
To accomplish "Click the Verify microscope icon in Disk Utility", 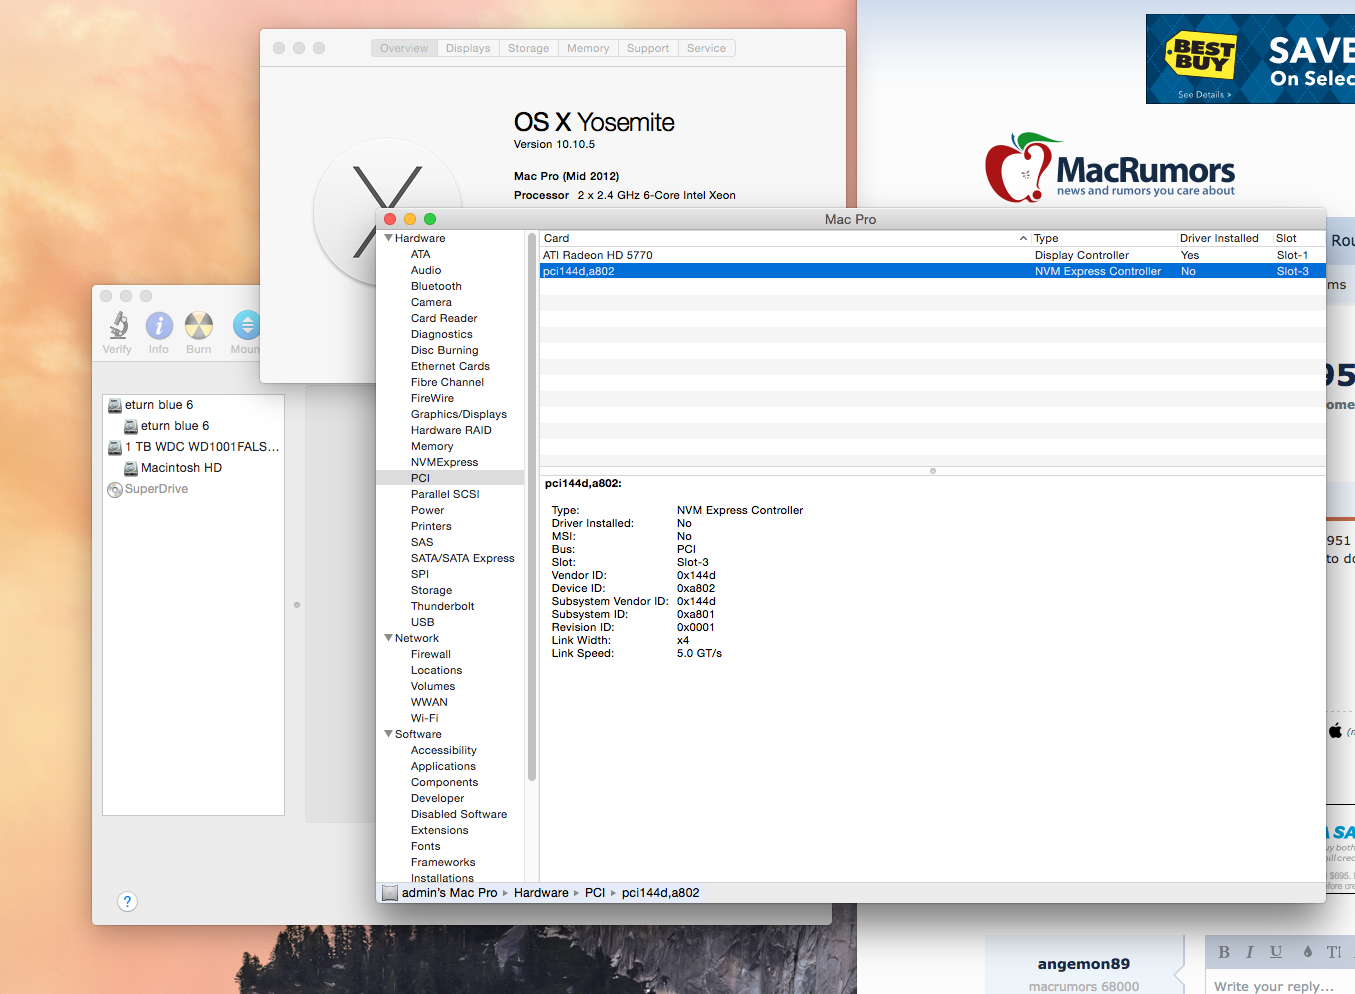I will 118,325.
